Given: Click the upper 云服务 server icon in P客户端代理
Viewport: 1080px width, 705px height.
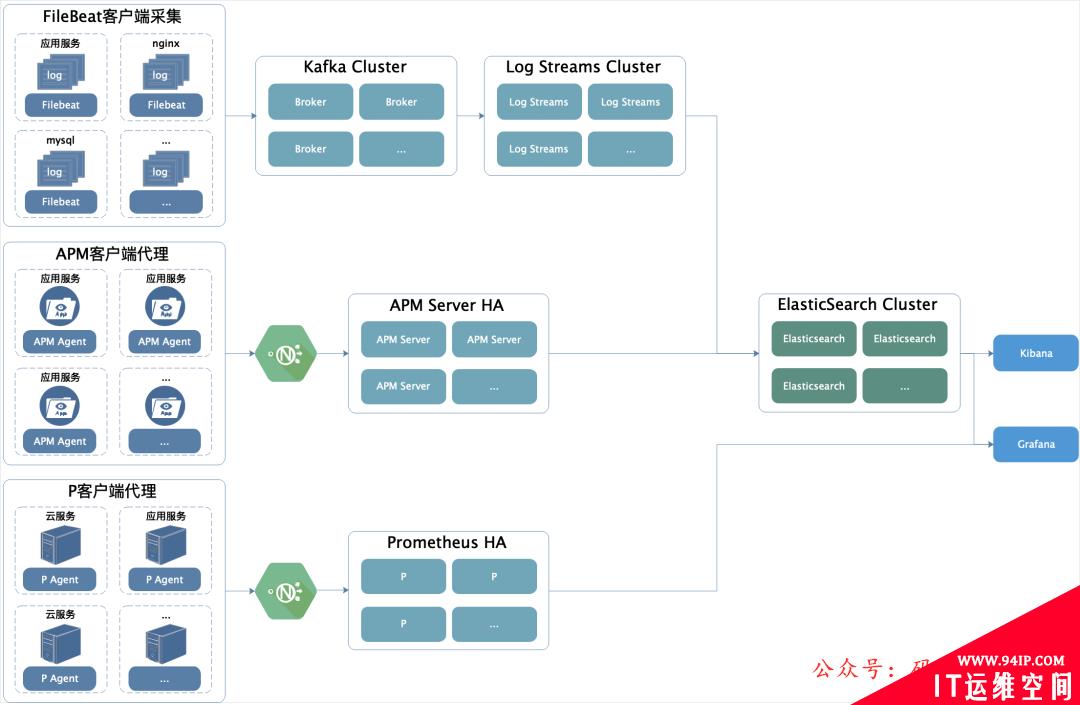Looking at the screenshot, I should (x=61, y=545).
